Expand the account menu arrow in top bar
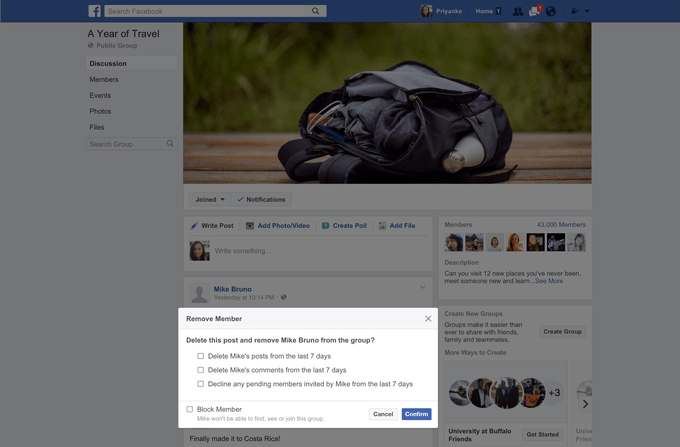The height and width of the screenshot is (447, 680). point(587,11)
